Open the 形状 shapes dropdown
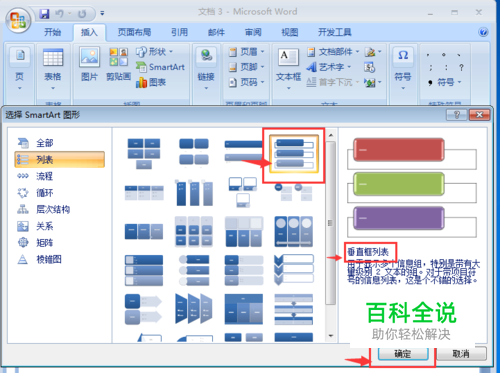The height and width of the screenshot is (373, 500). pyautogui.click(x=155, y=52)
